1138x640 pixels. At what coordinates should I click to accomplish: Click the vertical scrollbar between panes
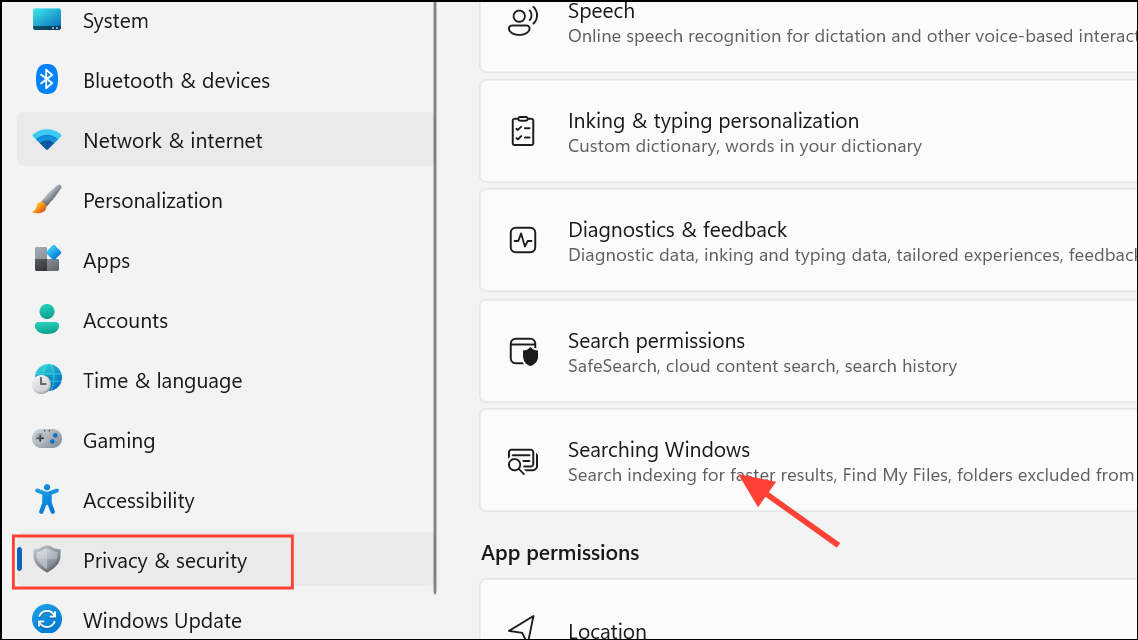(437, 300)
